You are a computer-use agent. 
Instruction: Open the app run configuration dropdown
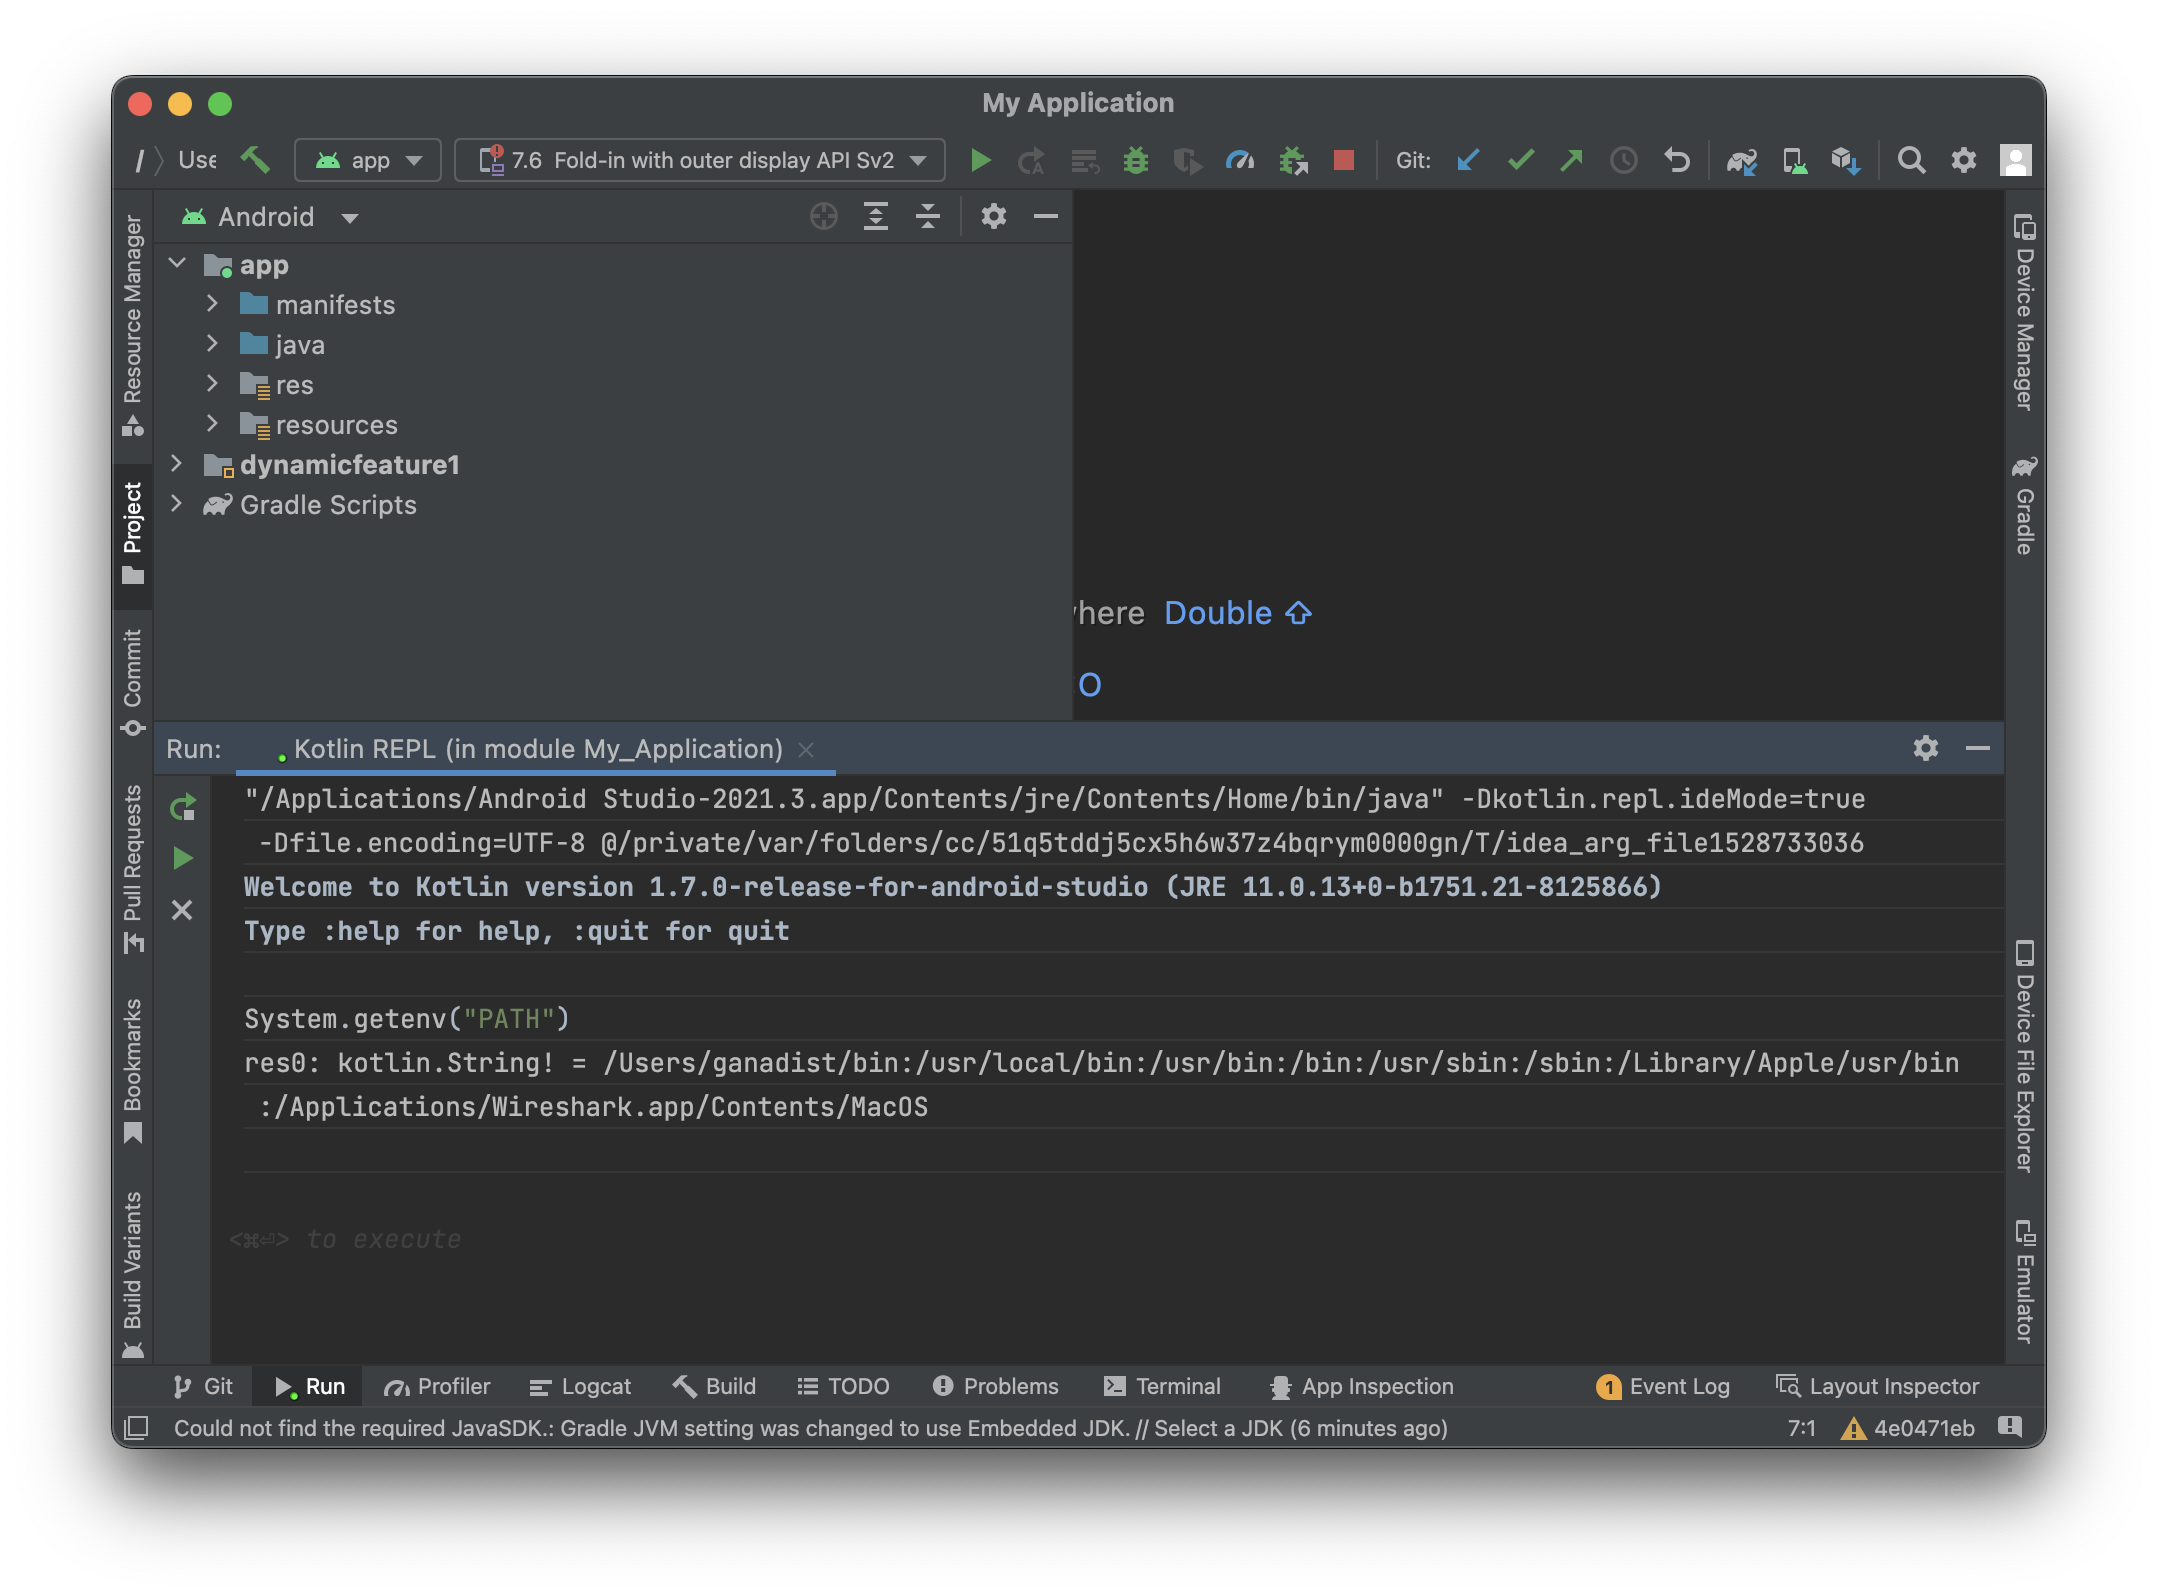coord(368,160)
